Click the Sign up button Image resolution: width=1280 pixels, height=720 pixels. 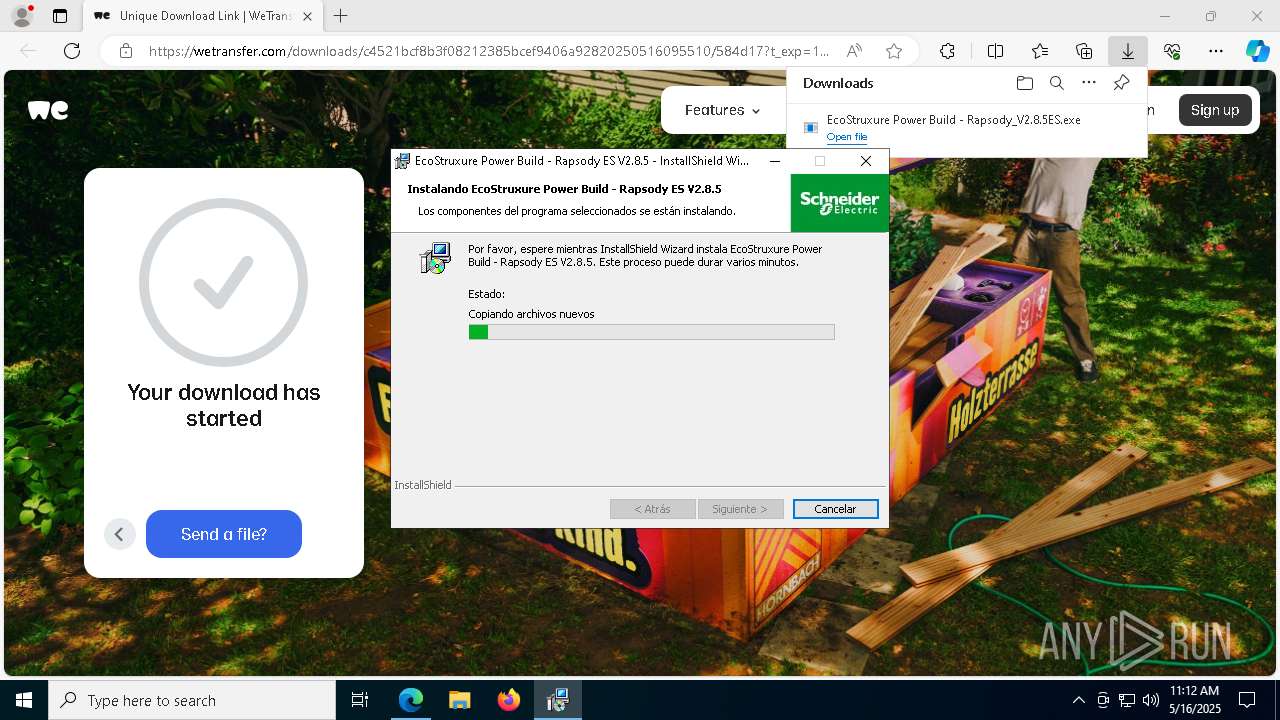pos(1215,110)
